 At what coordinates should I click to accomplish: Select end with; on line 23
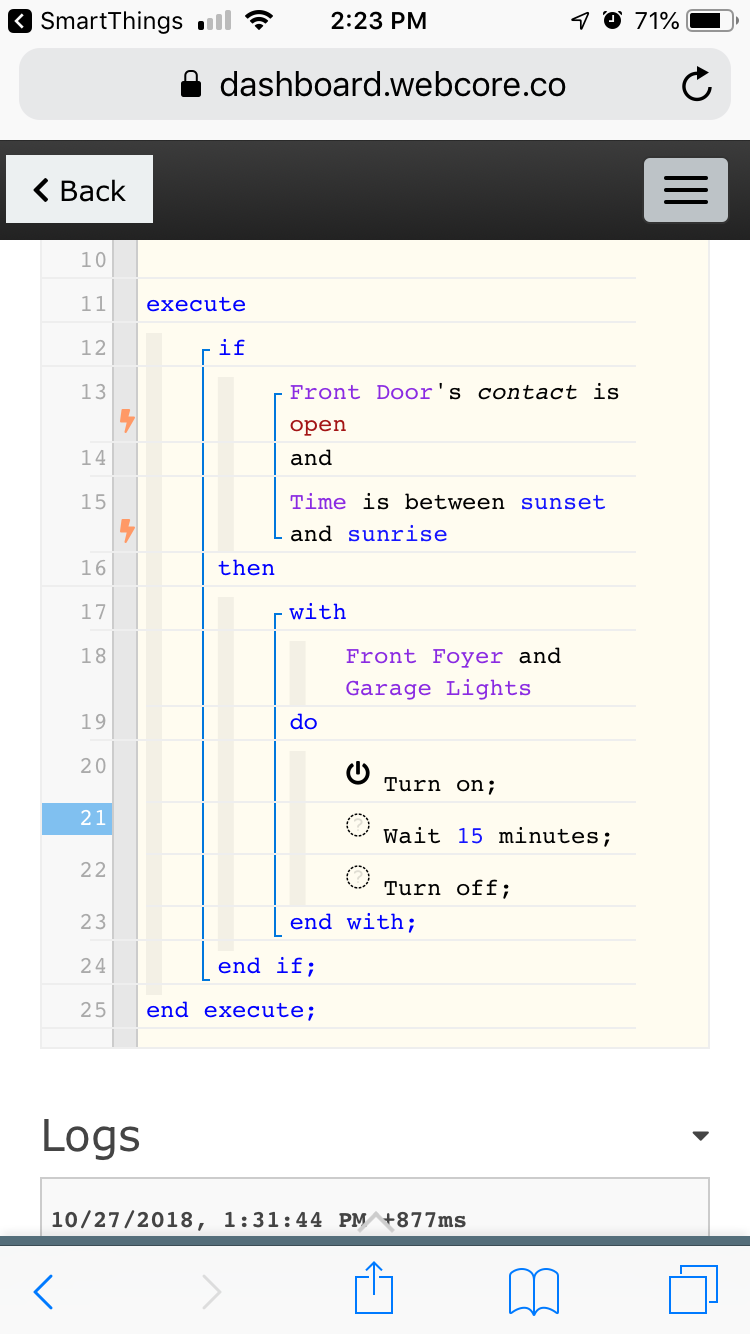(x=353, y=922)
